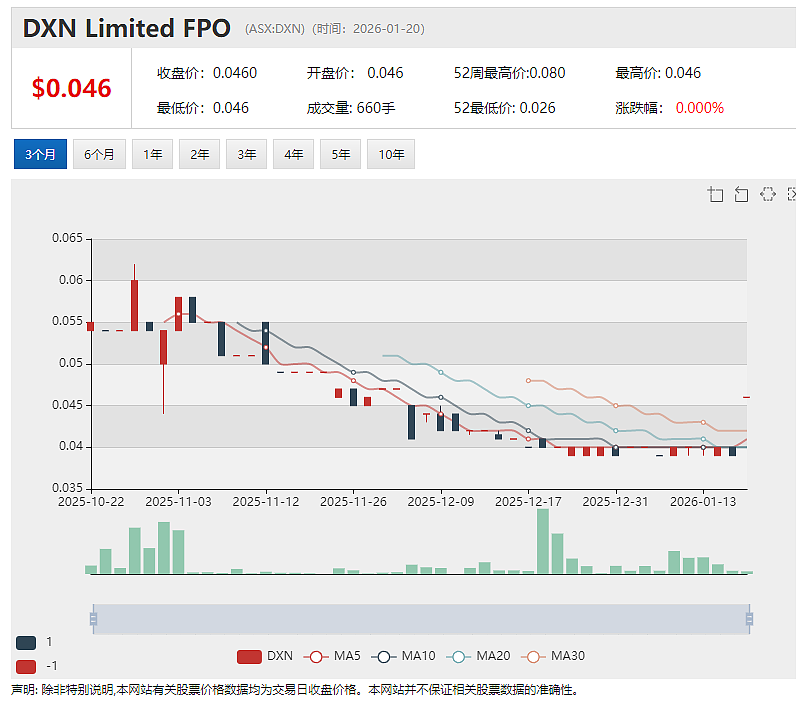Toggle the red '-1' visual map swatch

click(26, 666)
